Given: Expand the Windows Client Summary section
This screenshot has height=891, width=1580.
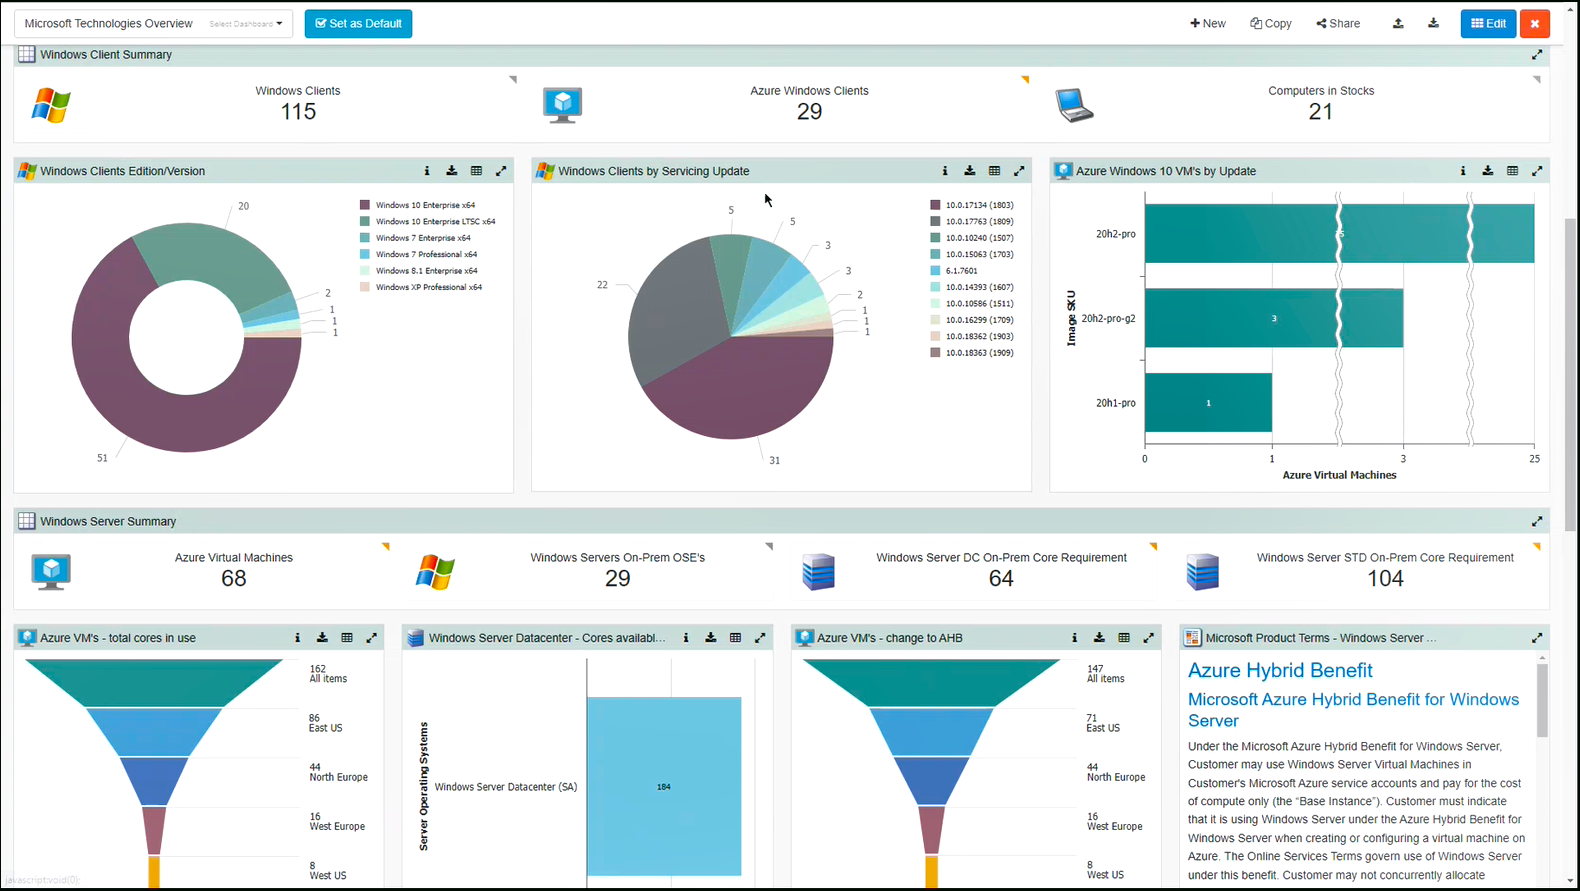Looking at the screenshot, I should (1537, 55).
